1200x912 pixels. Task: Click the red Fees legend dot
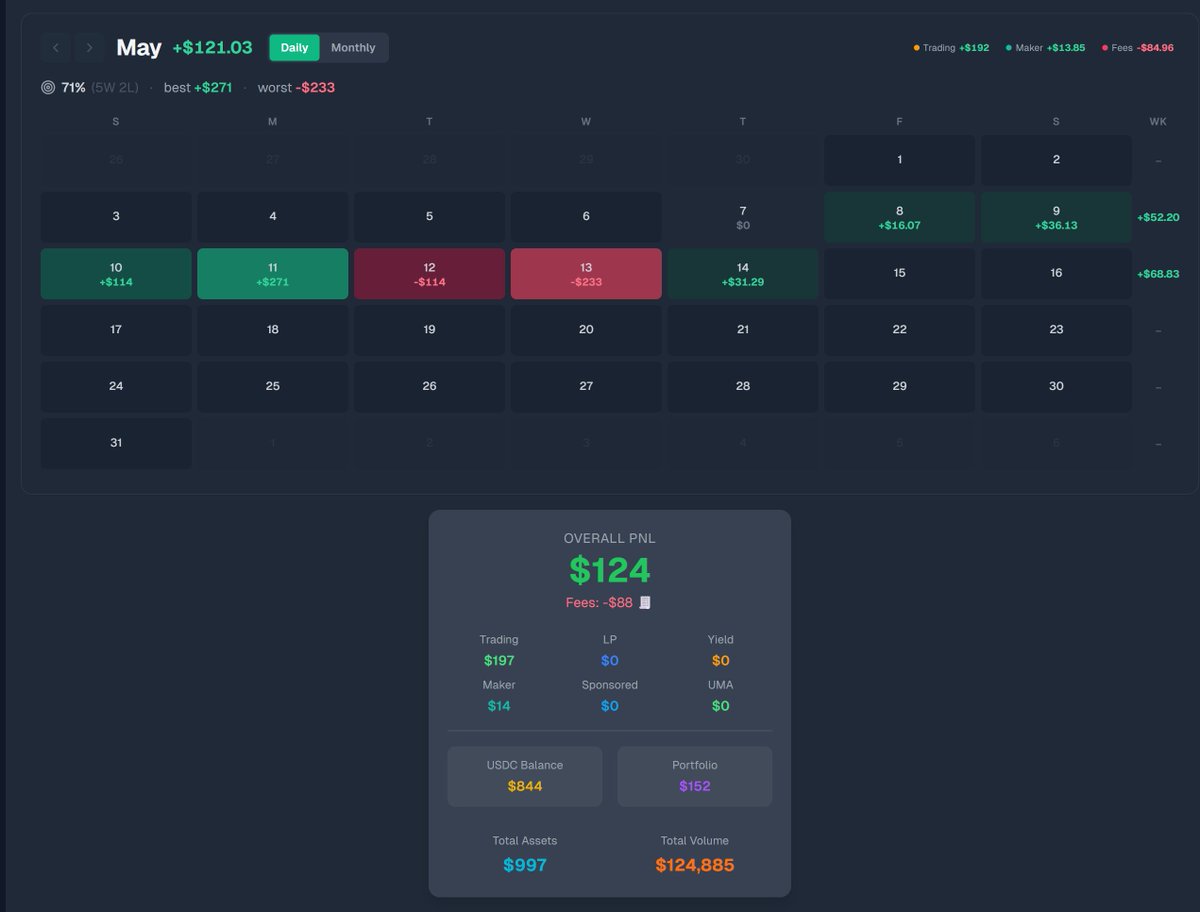pyautogui.click(x=1104, y=48)
